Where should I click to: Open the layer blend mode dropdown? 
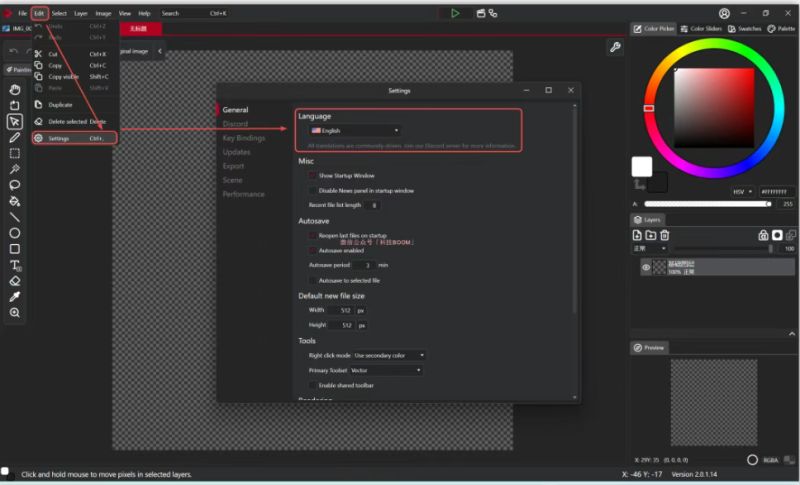tap(649, 248)
